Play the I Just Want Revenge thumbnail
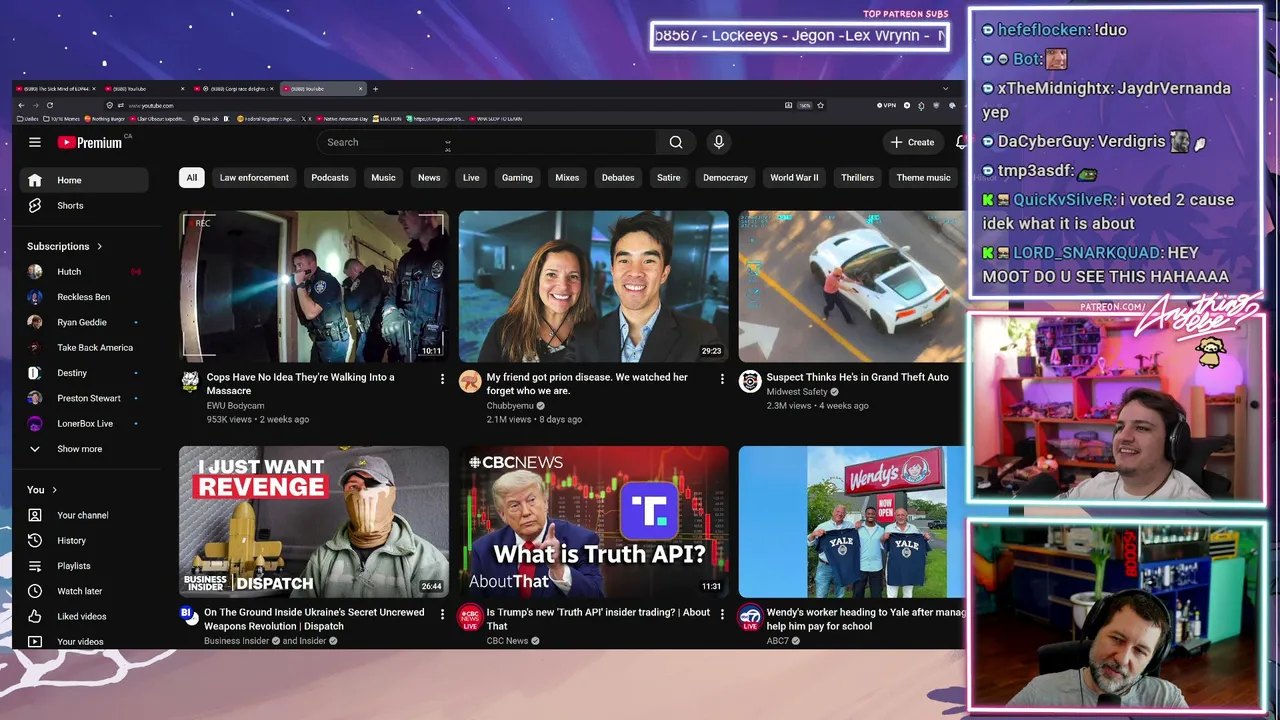The height and width of the screenshot is (720, 1280). [x=314, y=522]
